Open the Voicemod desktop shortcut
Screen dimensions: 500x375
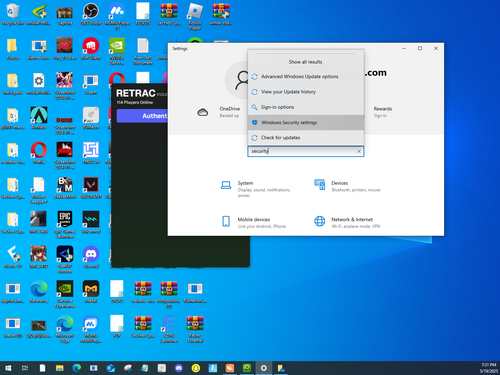point(91,222)
